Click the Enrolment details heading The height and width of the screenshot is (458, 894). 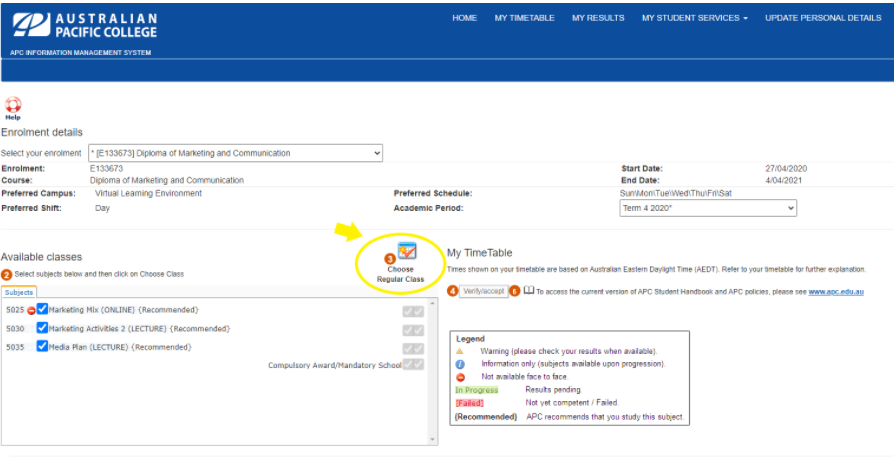click(42, 132)
